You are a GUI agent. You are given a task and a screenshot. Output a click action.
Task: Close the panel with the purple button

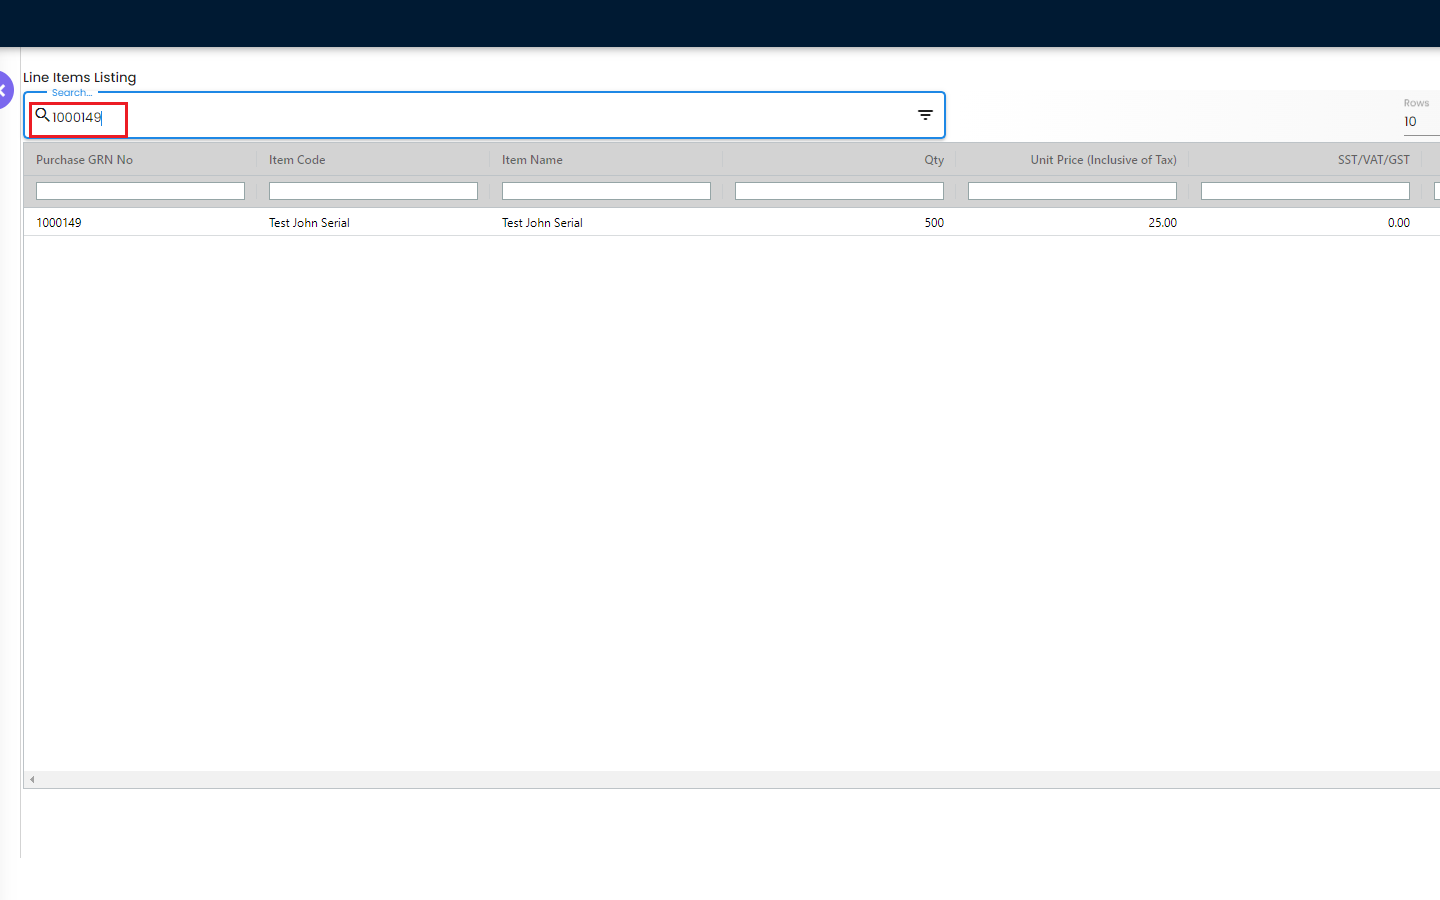[x=5, y=90]
